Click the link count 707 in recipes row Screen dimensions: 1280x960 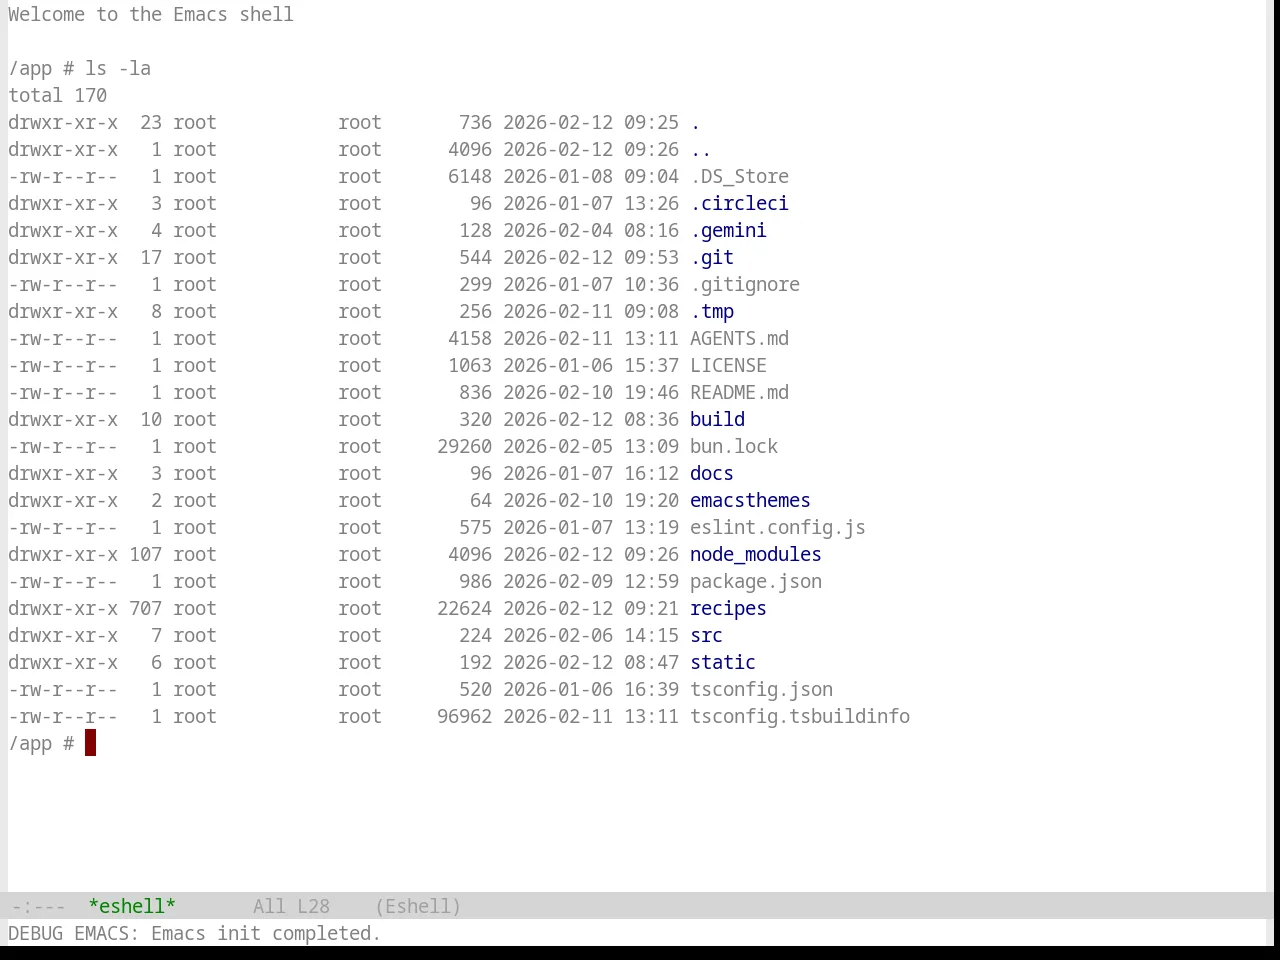[145, 608]
